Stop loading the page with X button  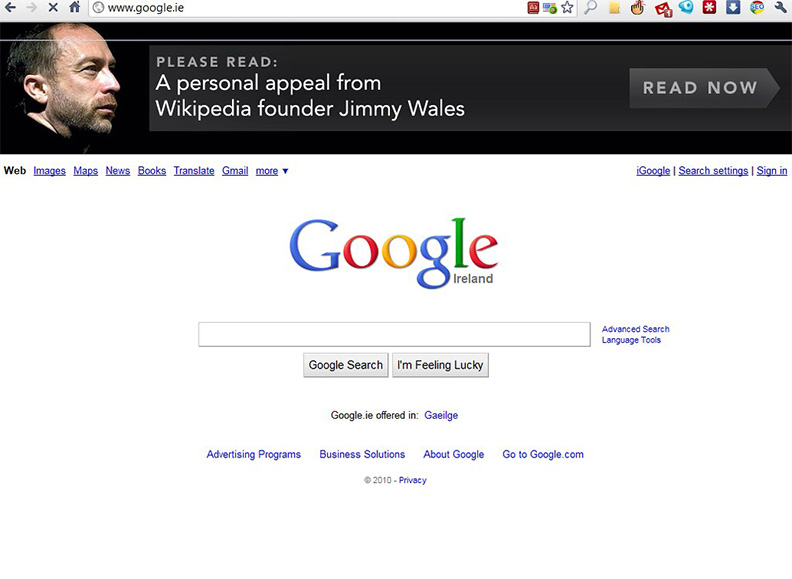(52, 8)
